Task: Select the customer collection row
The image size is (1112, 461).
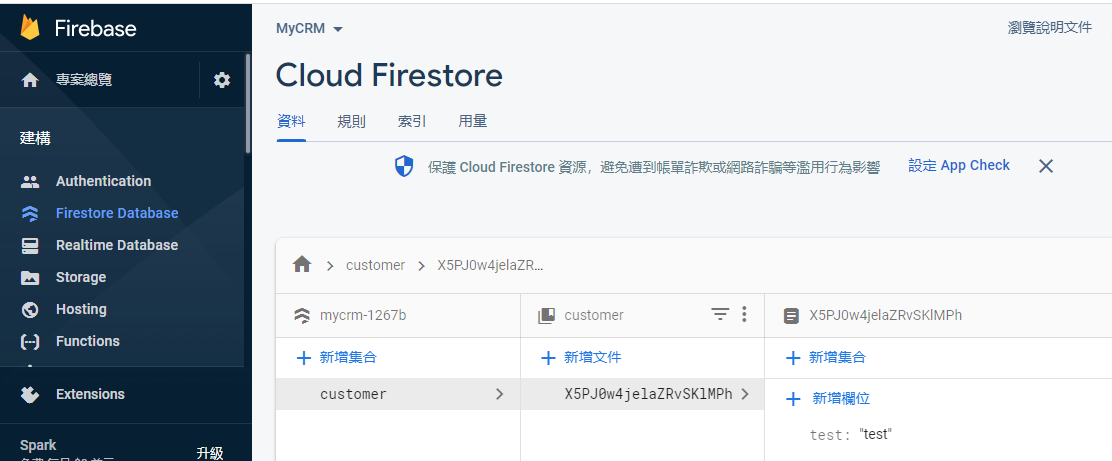Action: (398, 394)
